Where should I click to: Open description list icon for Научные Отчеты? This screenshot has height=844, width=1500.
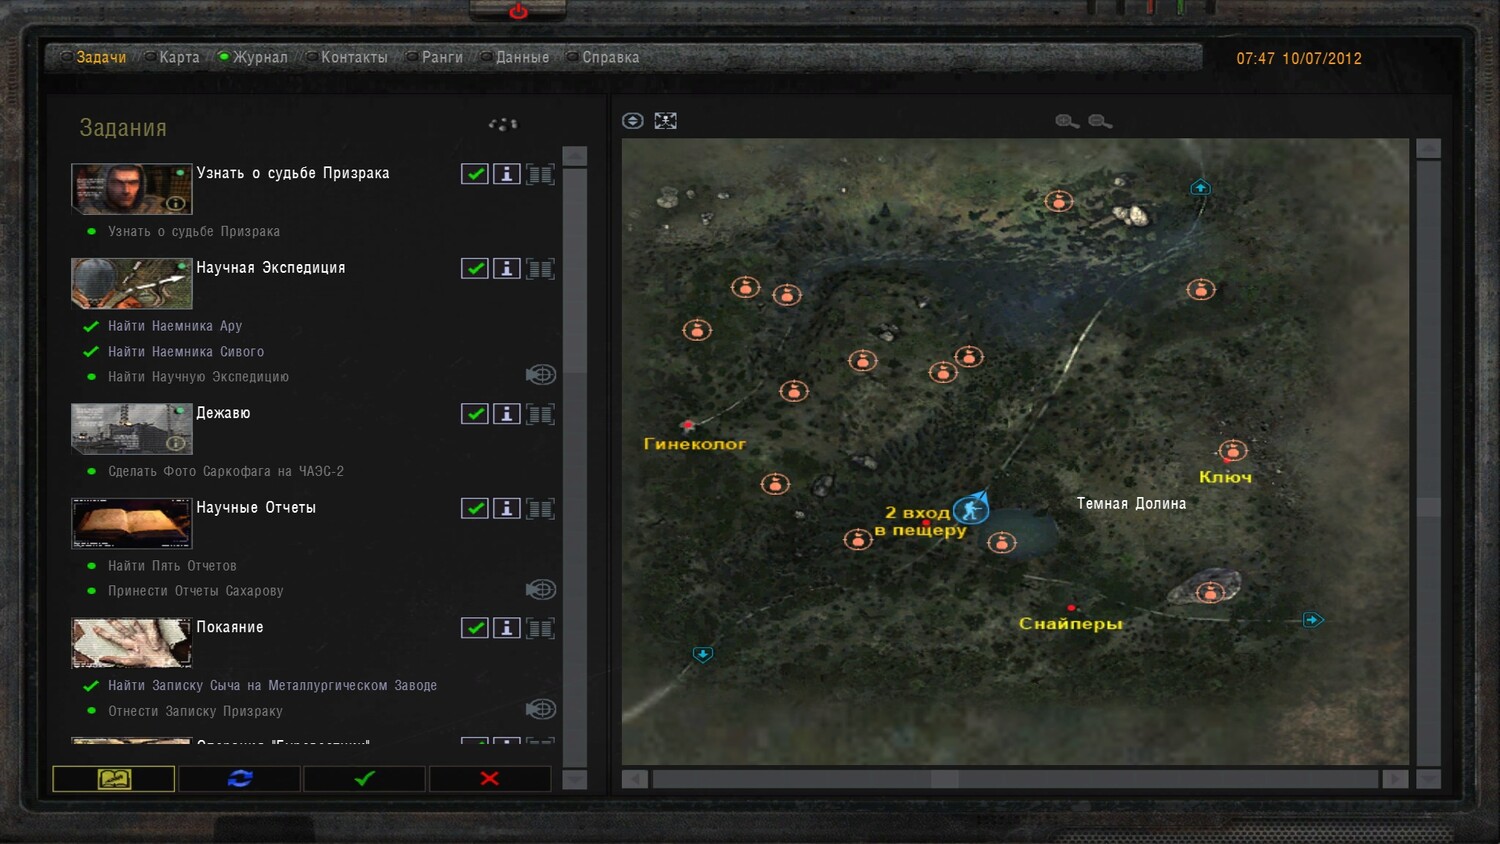coord(541,509)
